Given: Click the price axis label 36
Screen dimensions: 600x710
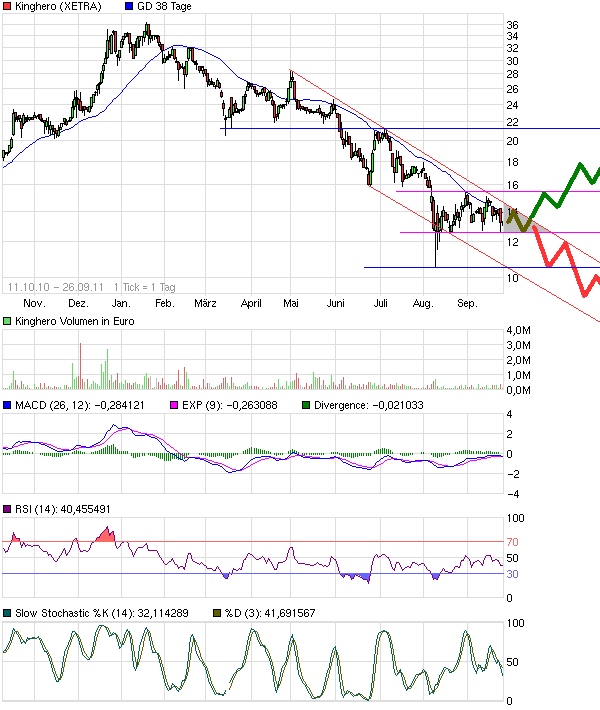Looking at the screenshot, I should coord(512,25).
